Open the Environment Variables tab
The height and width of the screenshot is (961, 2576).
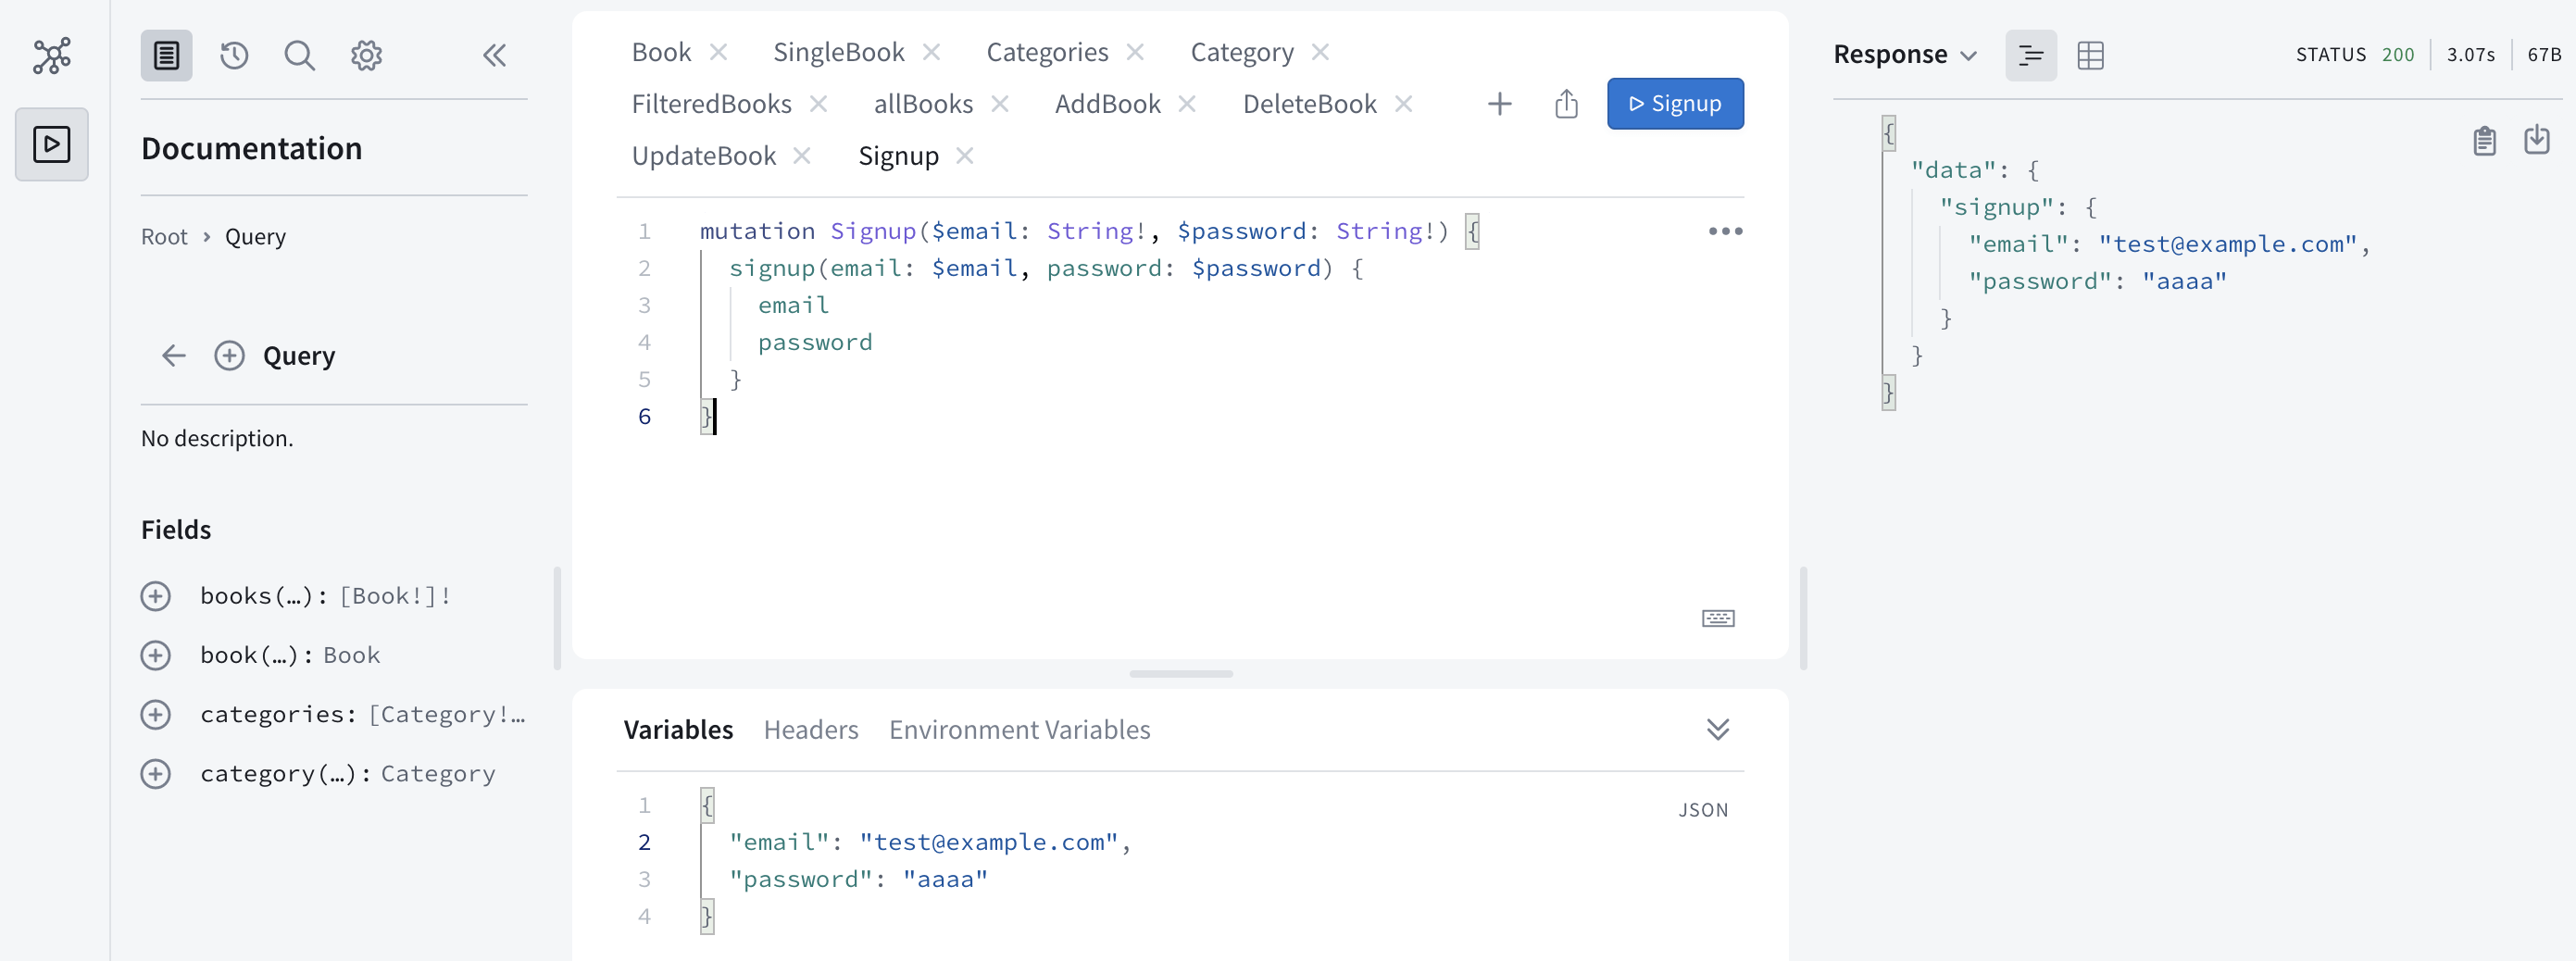click(x=1019, y=730)
